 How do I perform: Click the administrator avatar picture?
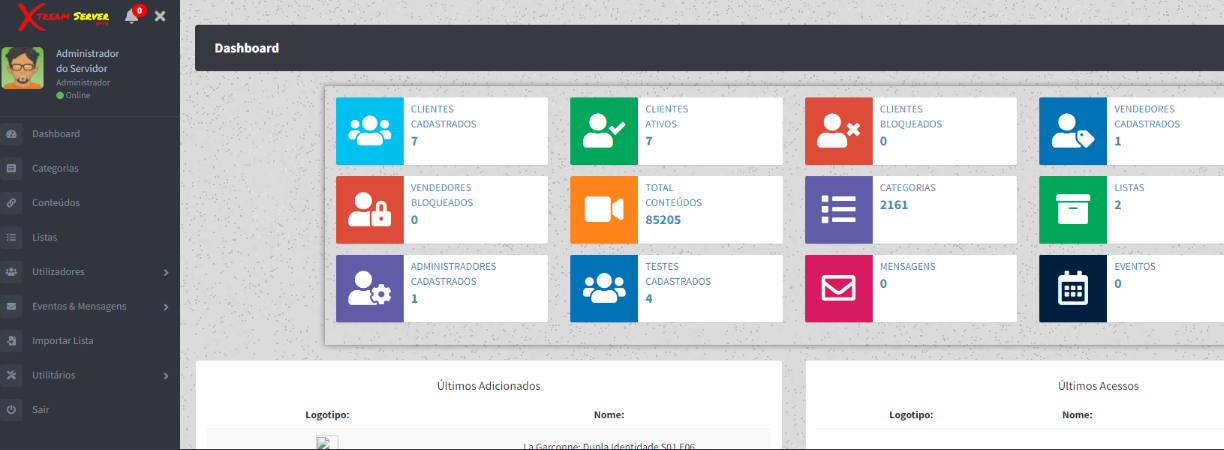click(22, 68)
